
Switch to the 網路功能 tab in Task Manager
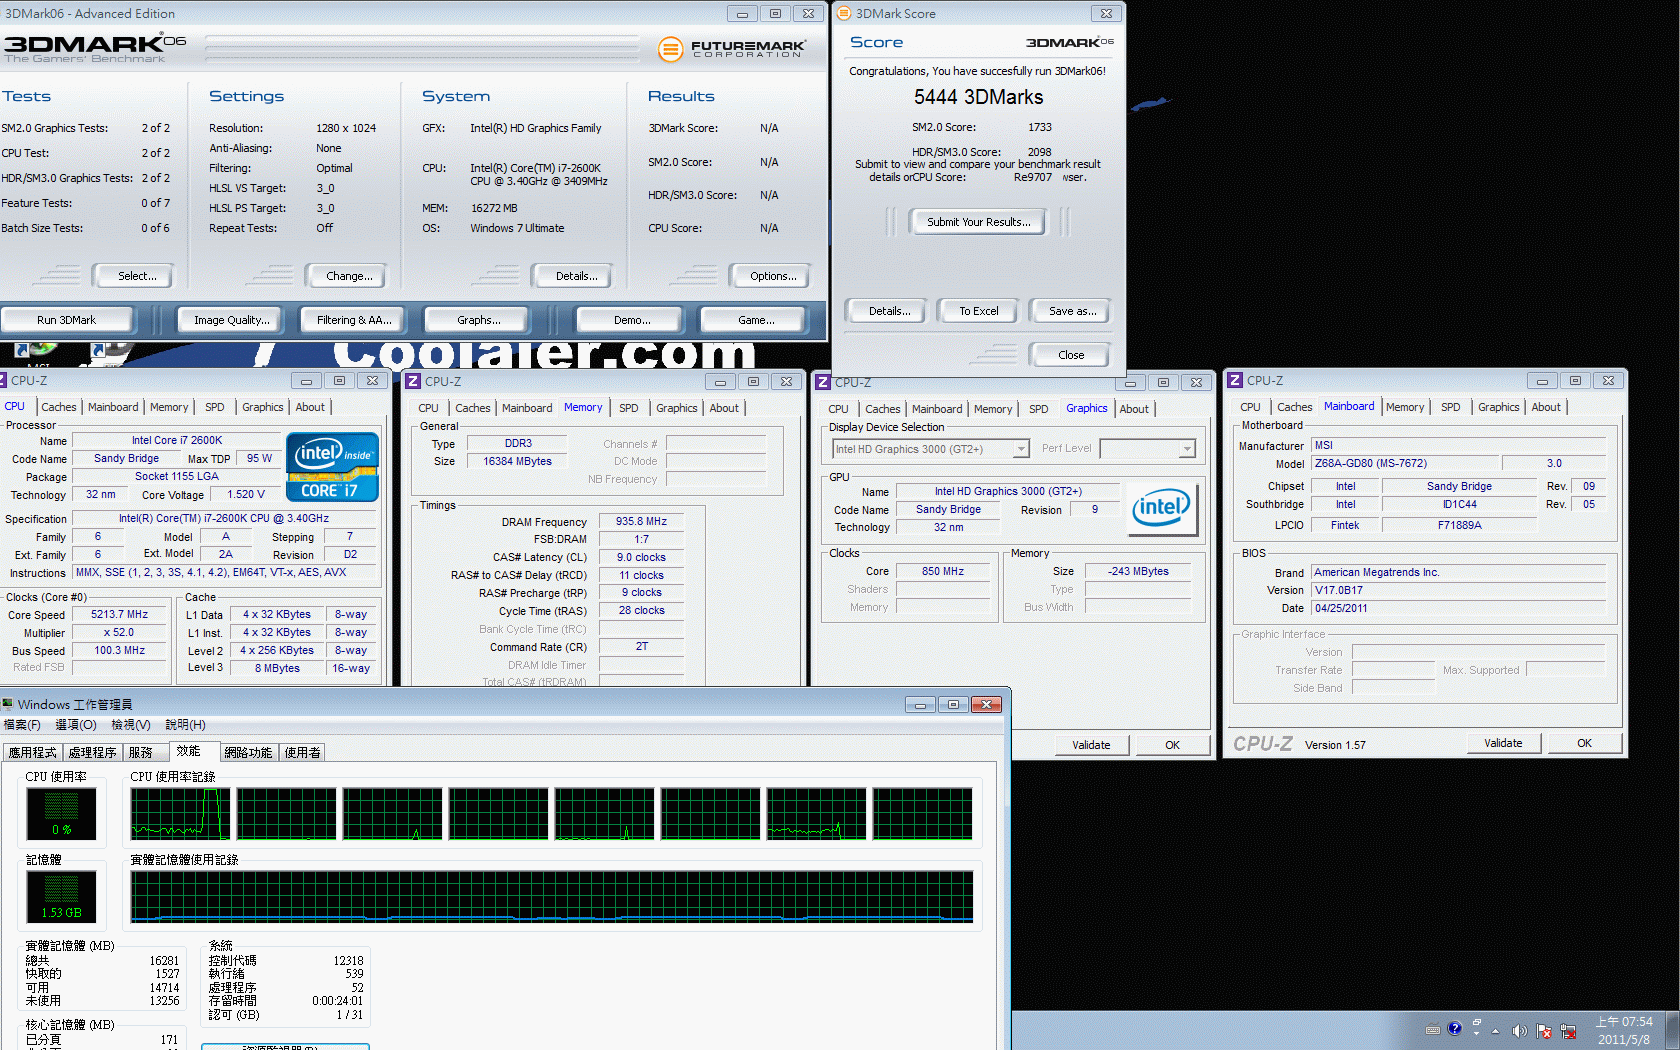point(249,753)
